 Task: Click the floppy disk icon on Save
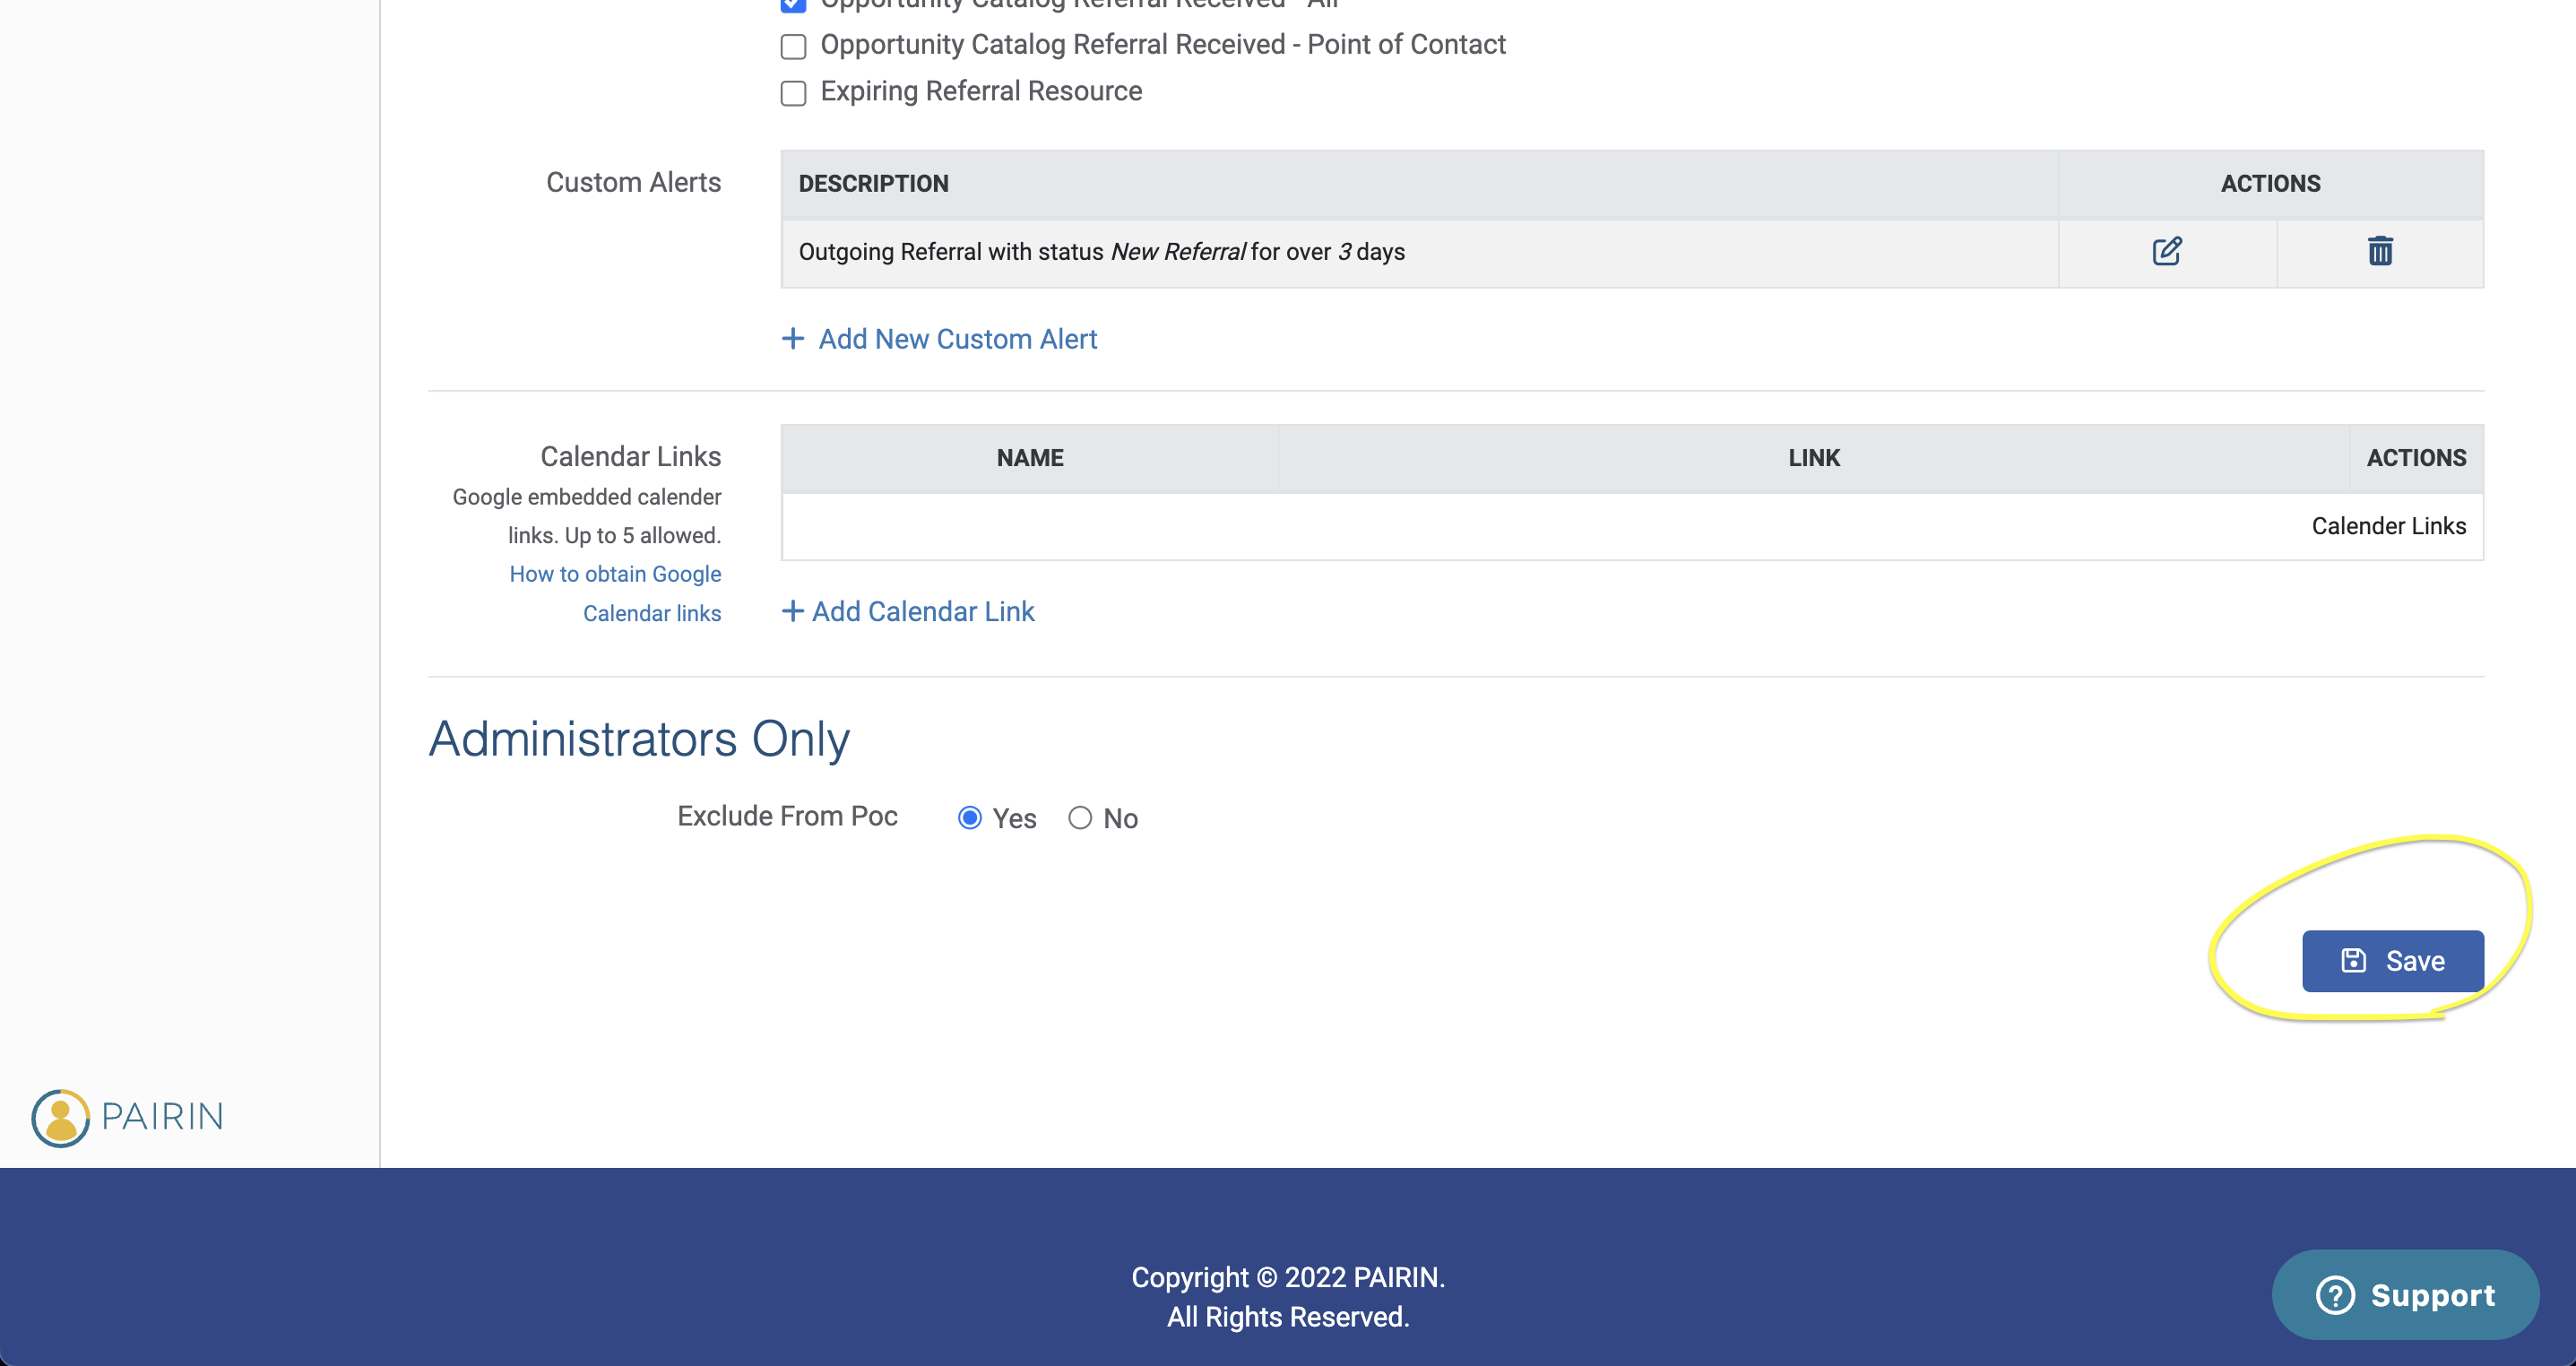2354,961
